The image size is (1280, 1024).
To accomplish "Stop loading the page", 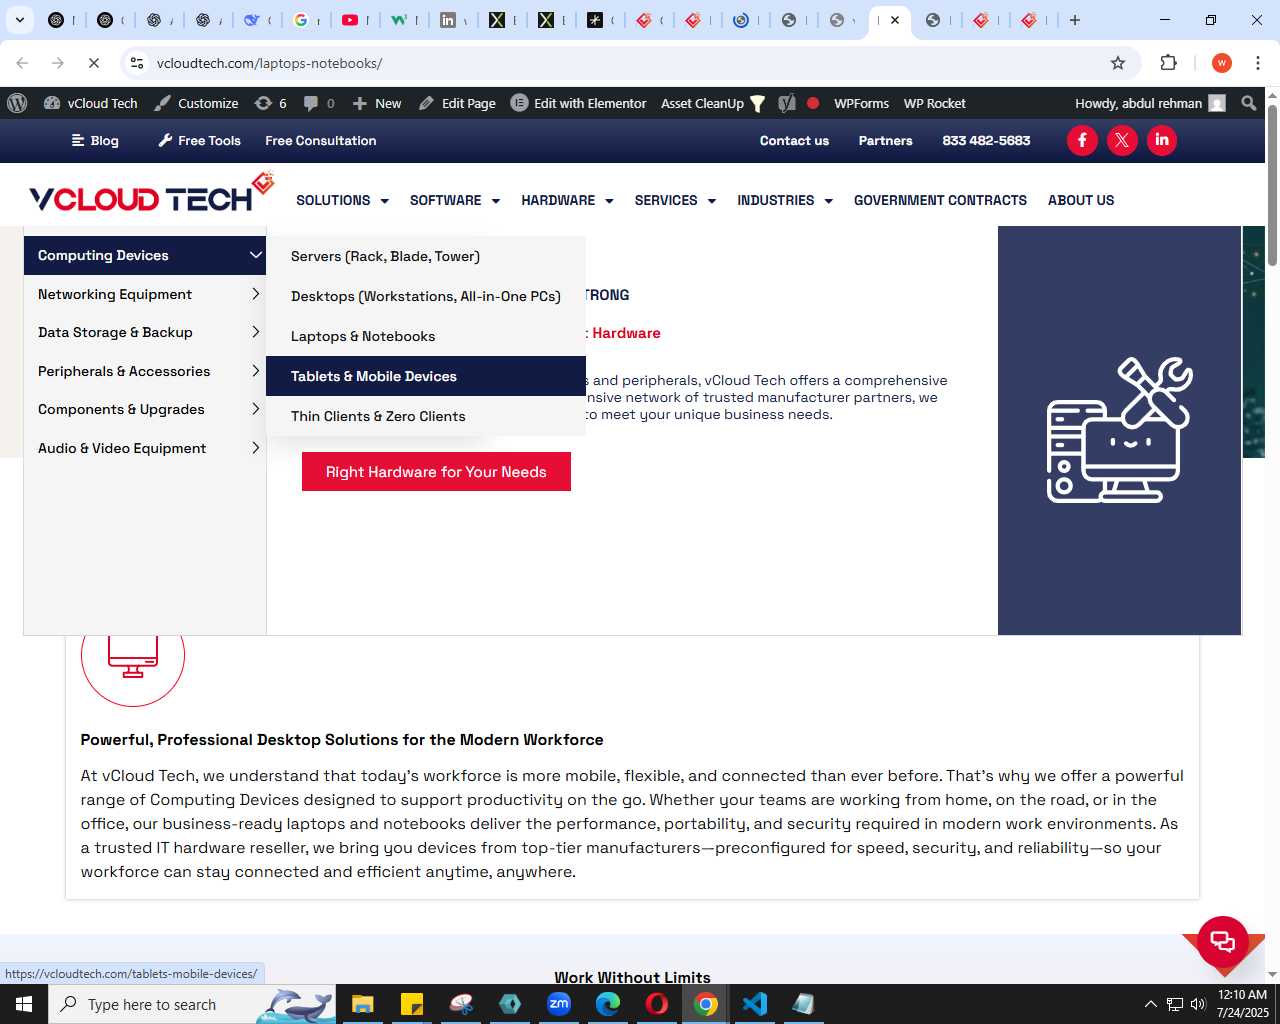I will (93, 63).
